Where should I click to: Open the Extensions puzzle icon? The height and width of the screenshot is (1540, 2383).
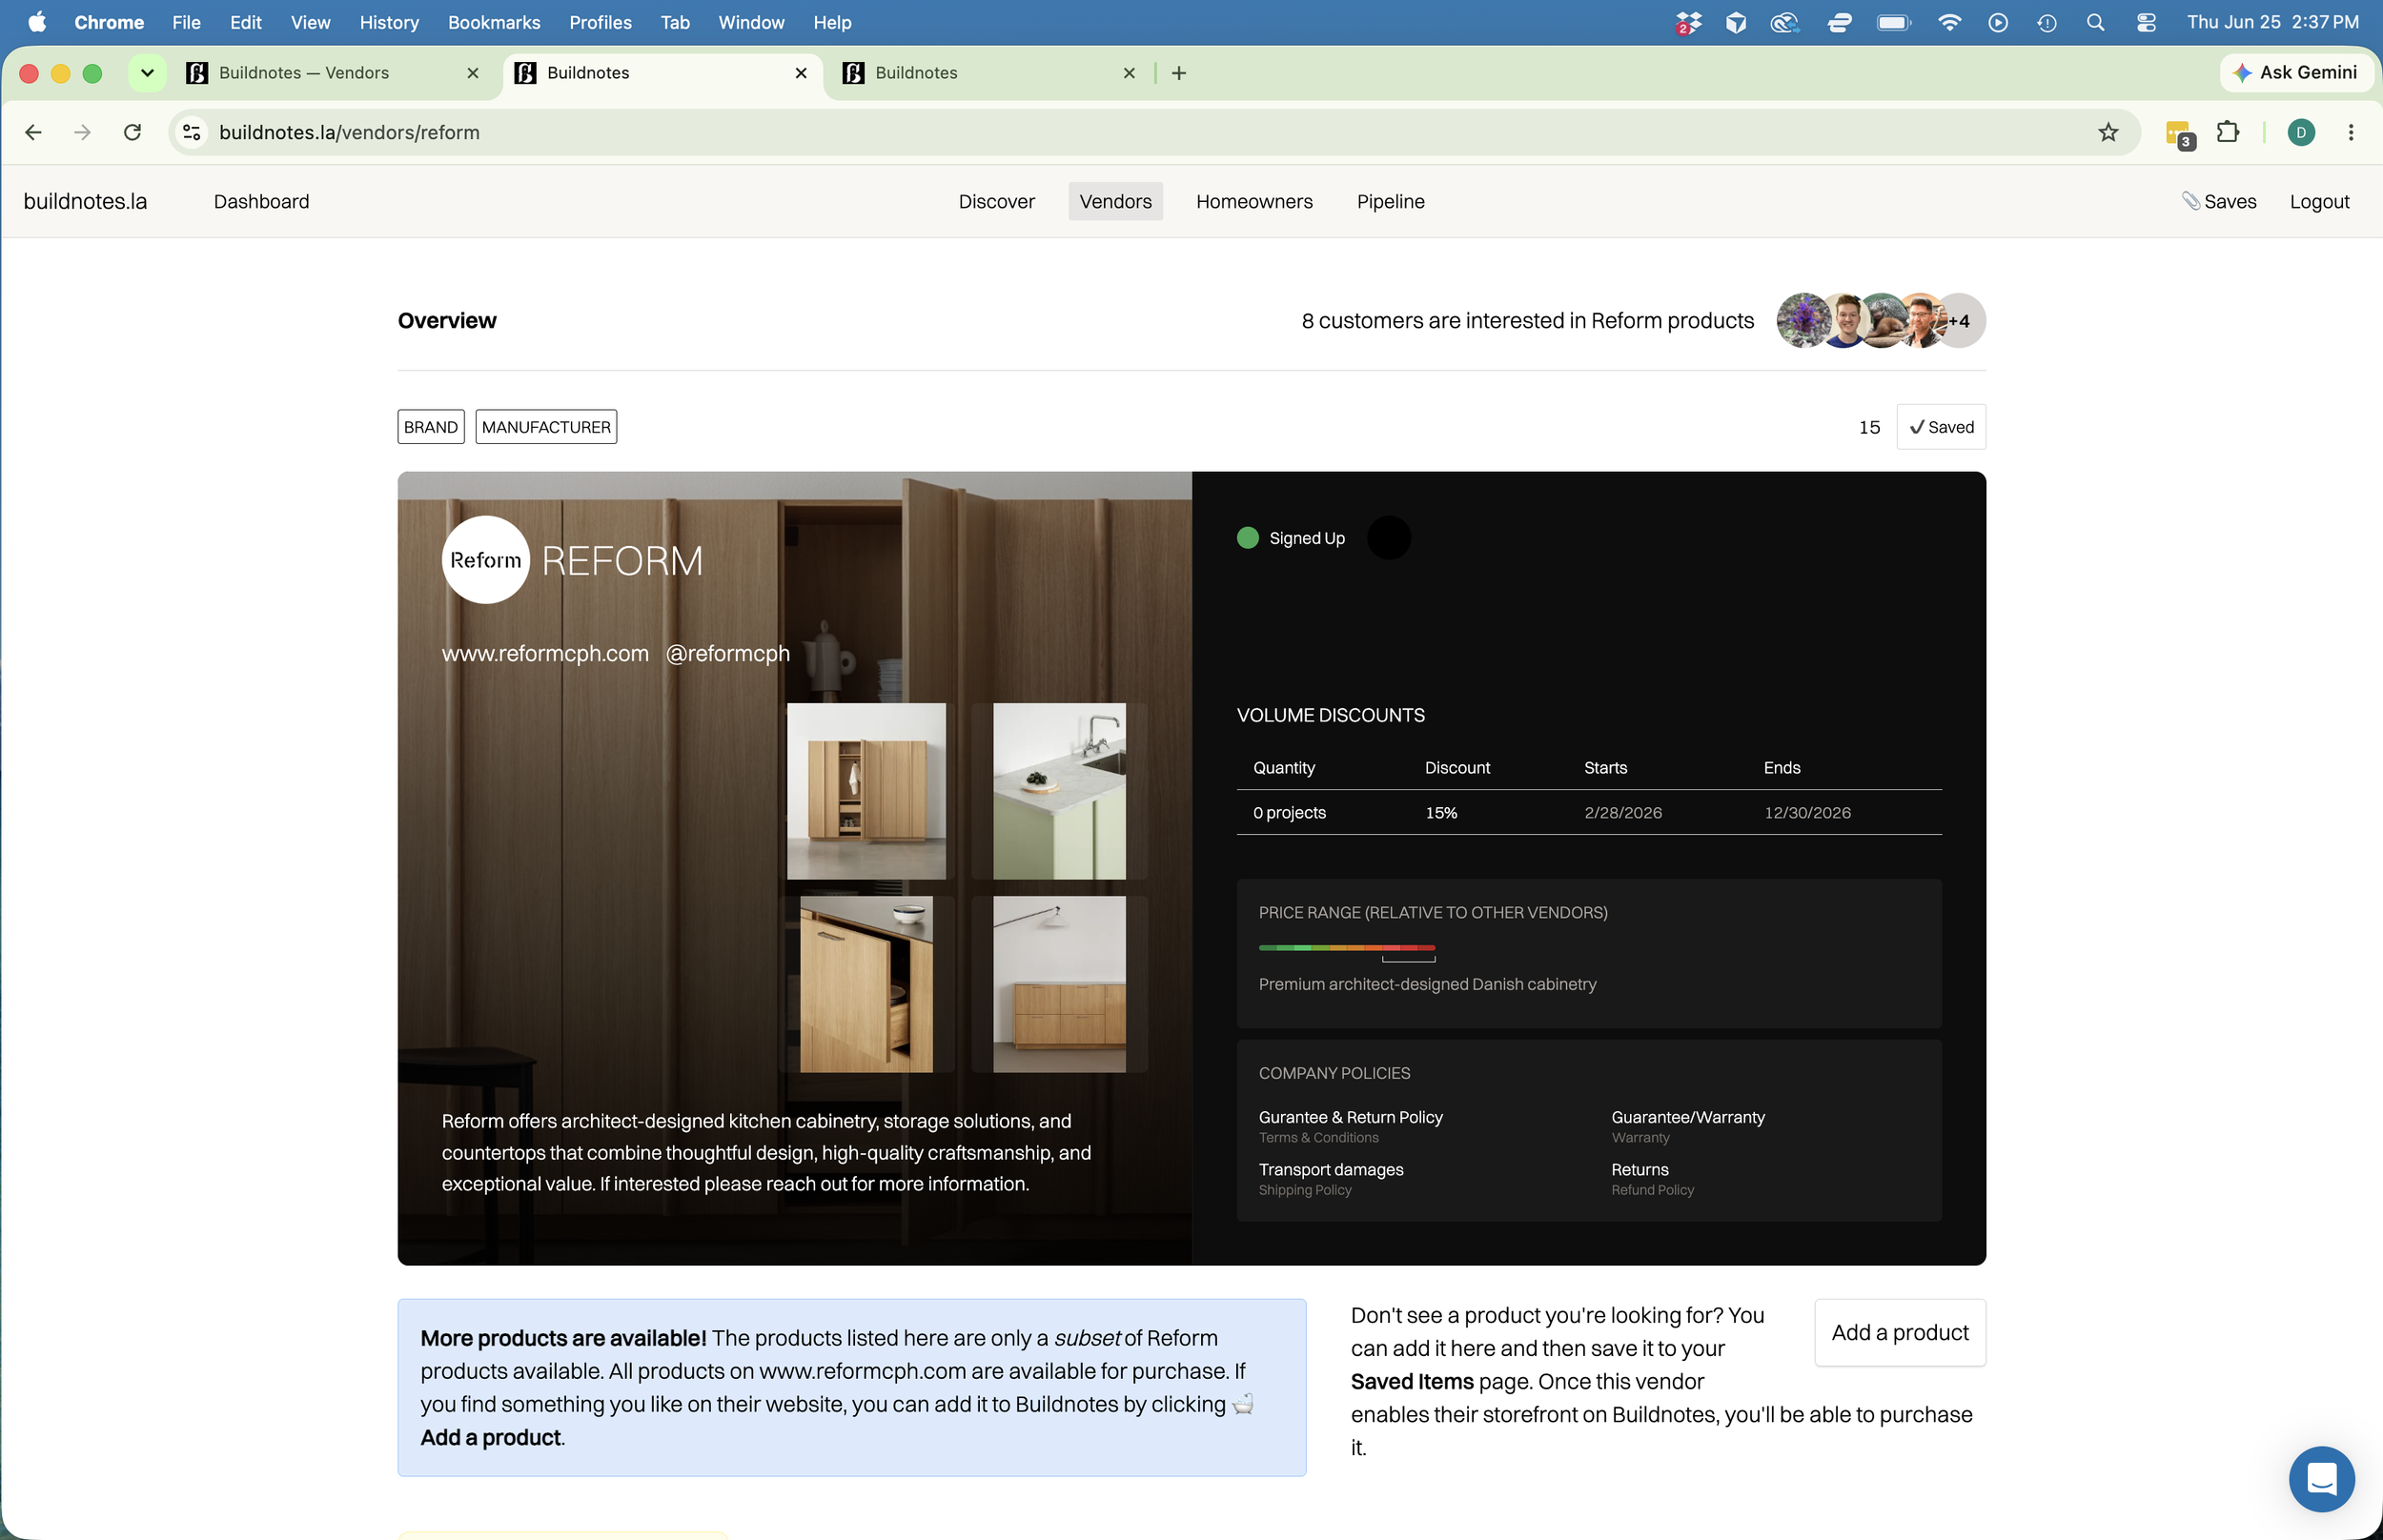[2228, 132]
